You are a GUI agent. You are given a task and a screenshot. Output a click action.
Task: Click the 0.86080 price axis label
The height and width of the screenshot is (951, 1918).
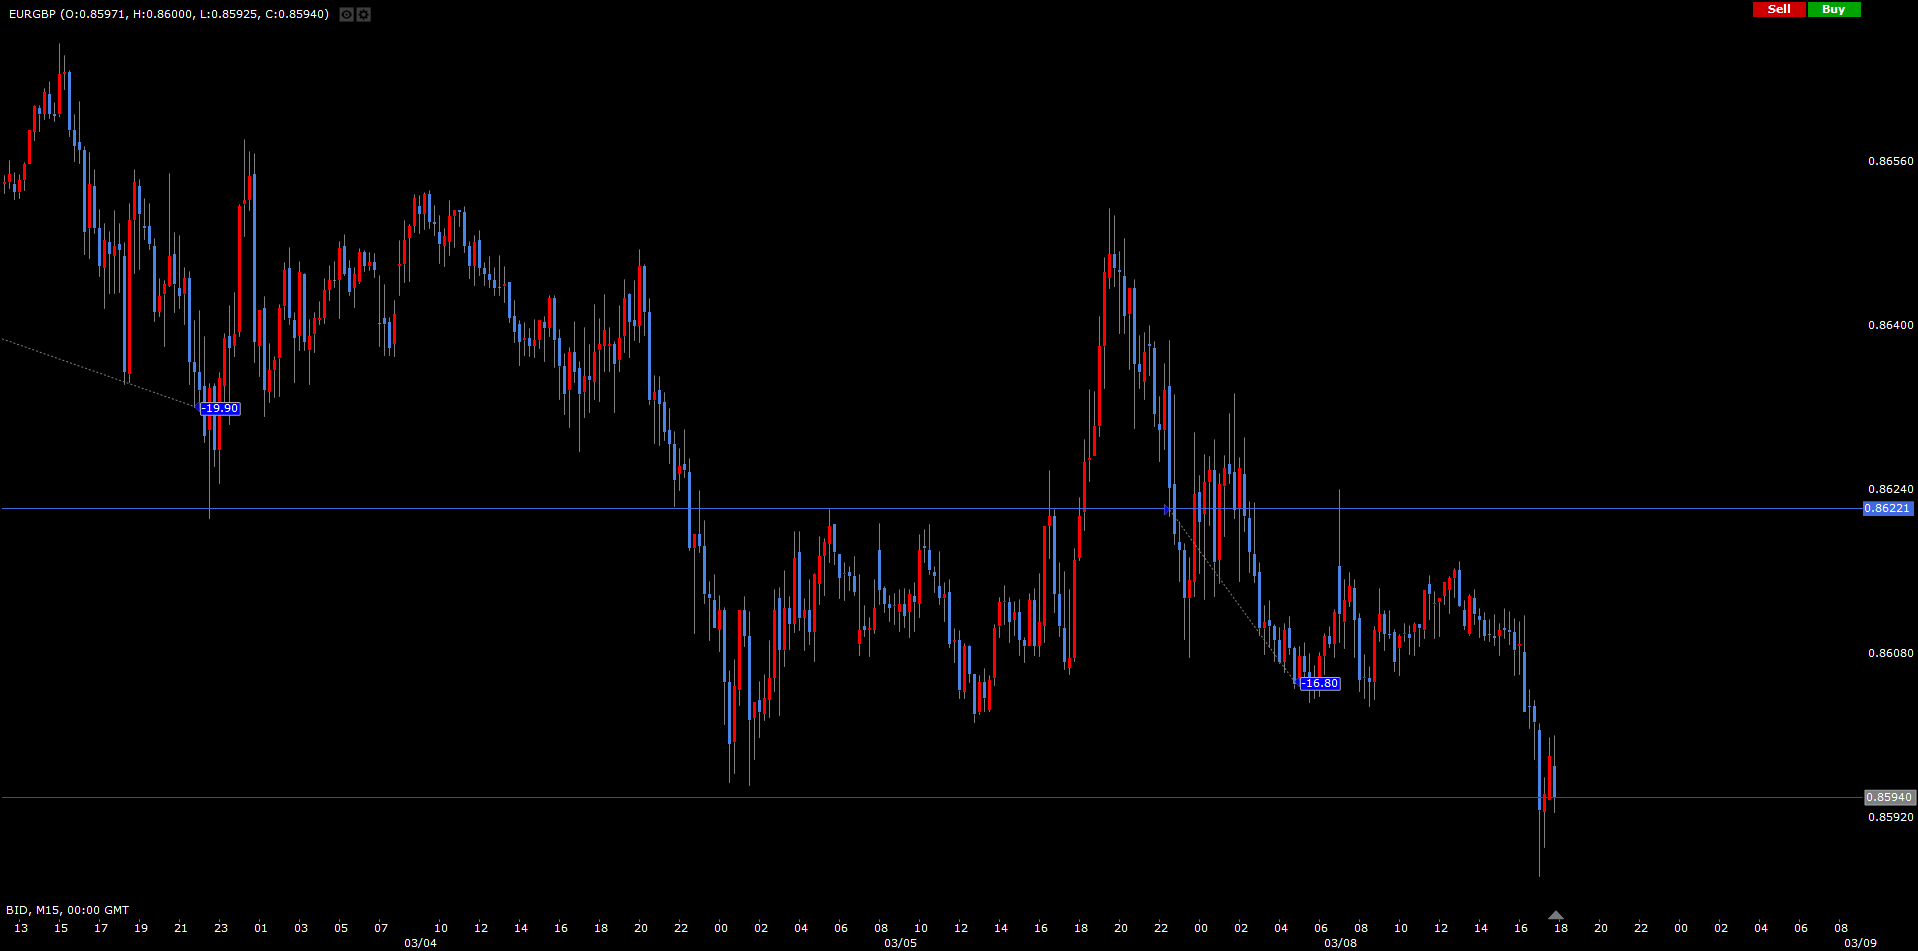[x=1890, y=653]
